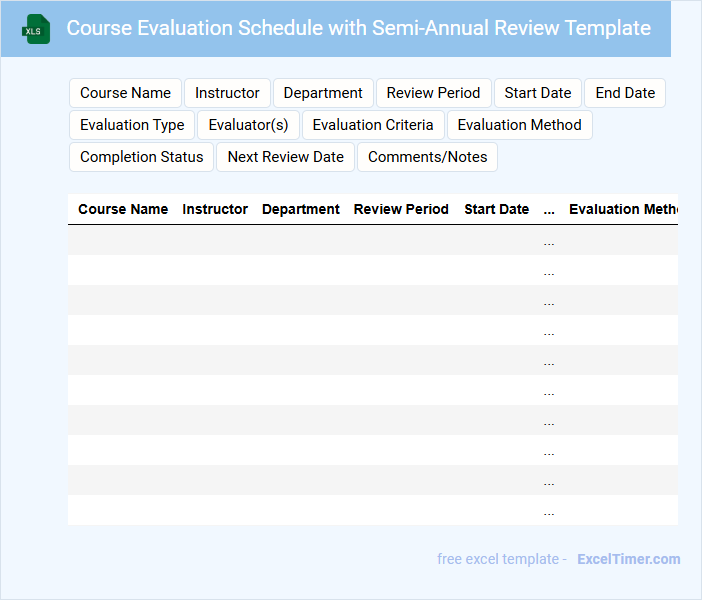Click the page title heading text
The image size is (702, 600).
click(x=358, y=28)
